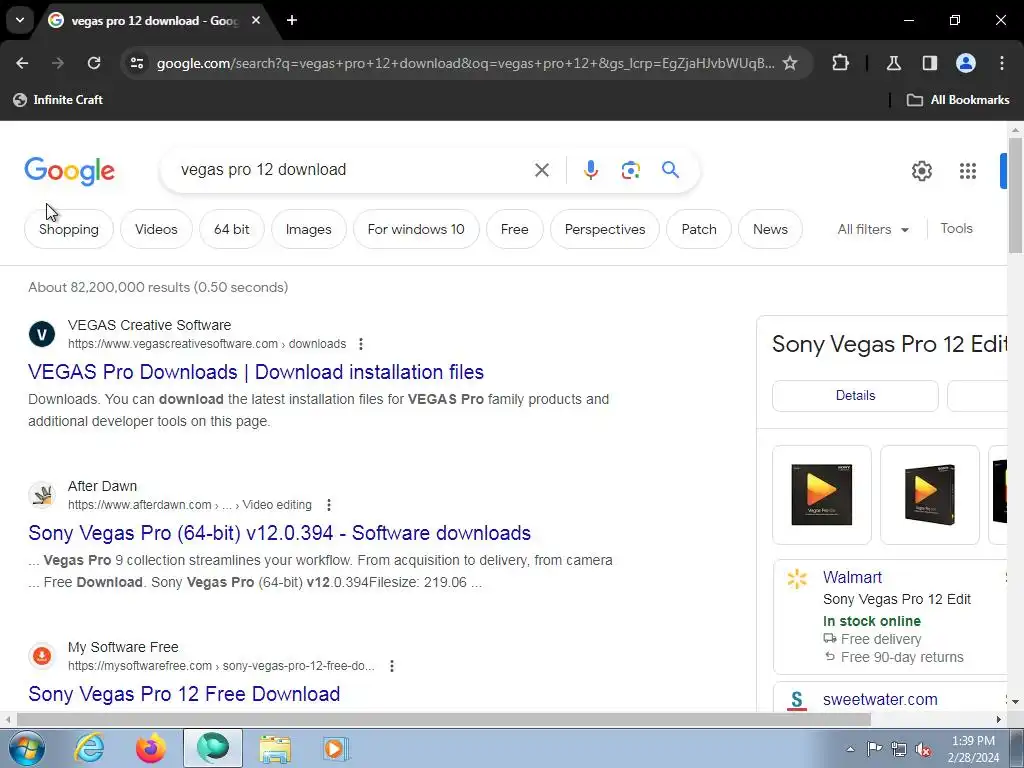The width and height of the screenshot is (1024, 768).
Task: Toggle the Chrome side panel icon
Action: [929, 63]
